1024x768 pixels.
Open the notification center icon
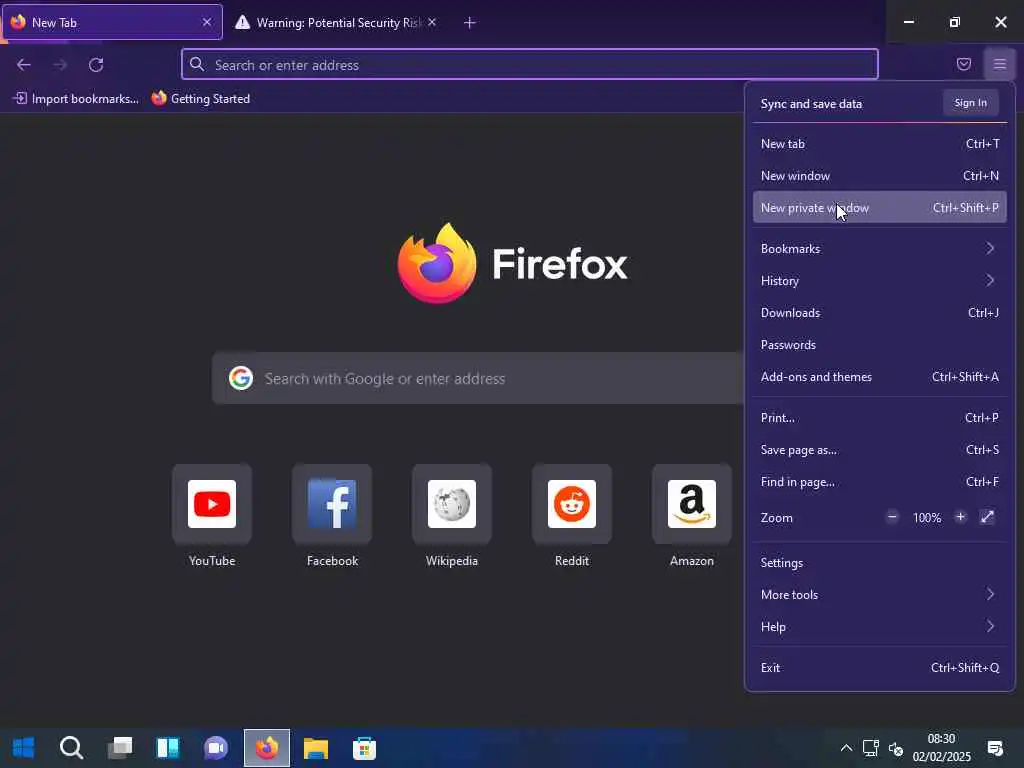[995, 748]
